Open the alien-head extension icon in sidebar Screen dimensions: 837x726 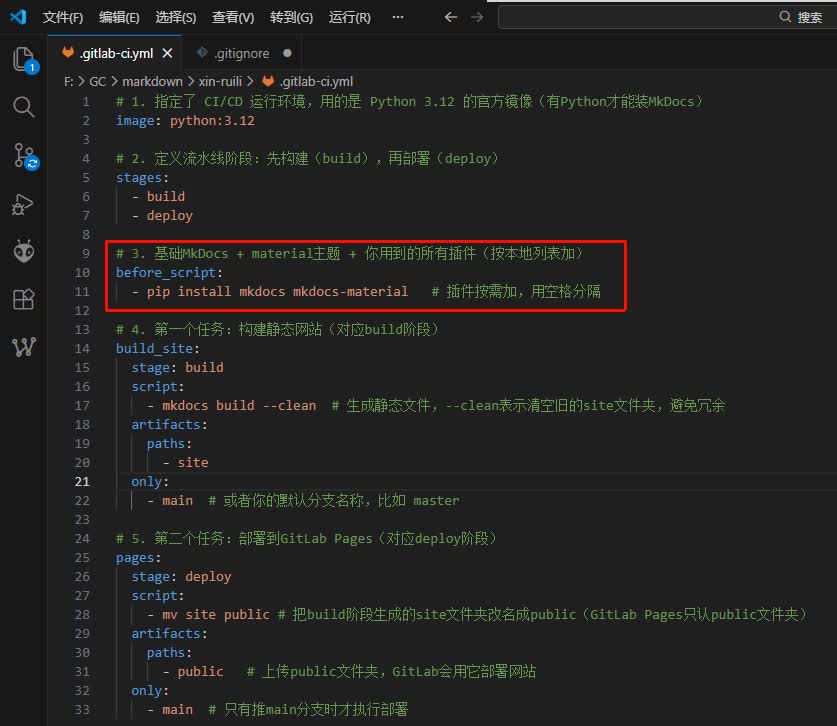pyautogui.click(x=23, y=251)
